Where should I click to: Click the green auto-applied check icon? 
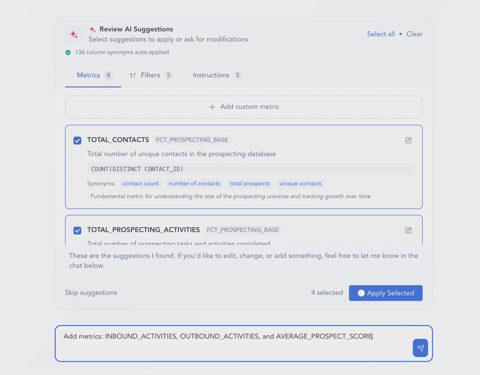click(x=68, y=52)
